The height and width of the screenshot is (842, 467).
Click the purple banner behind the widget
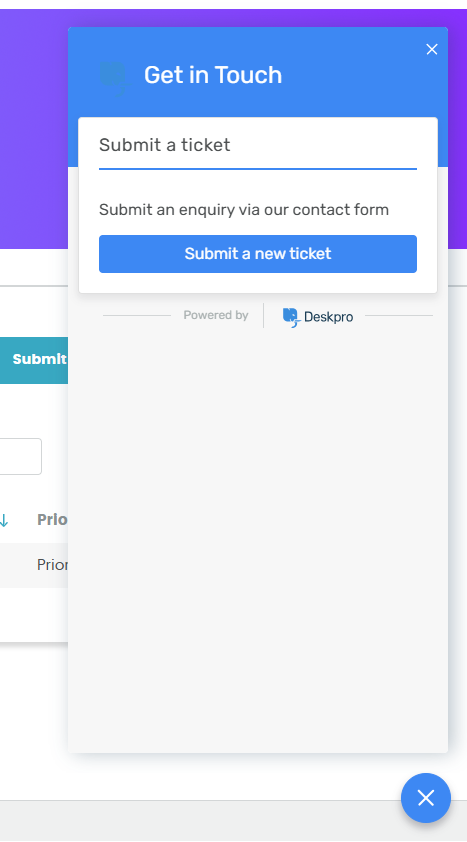(33, 129)
